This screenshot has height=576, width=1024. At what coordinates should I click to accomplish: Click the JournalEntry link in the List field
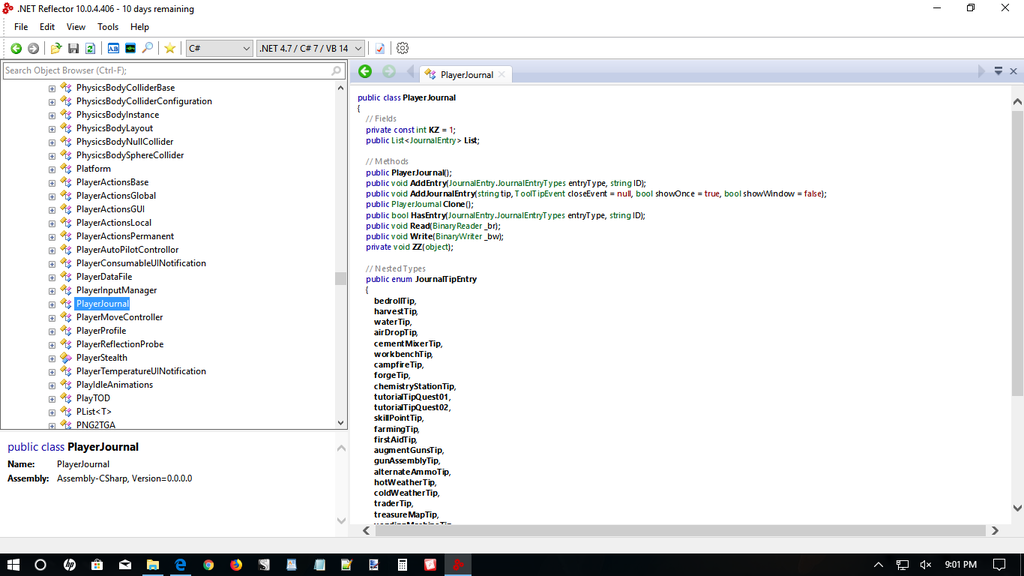[x=434, y=140]
